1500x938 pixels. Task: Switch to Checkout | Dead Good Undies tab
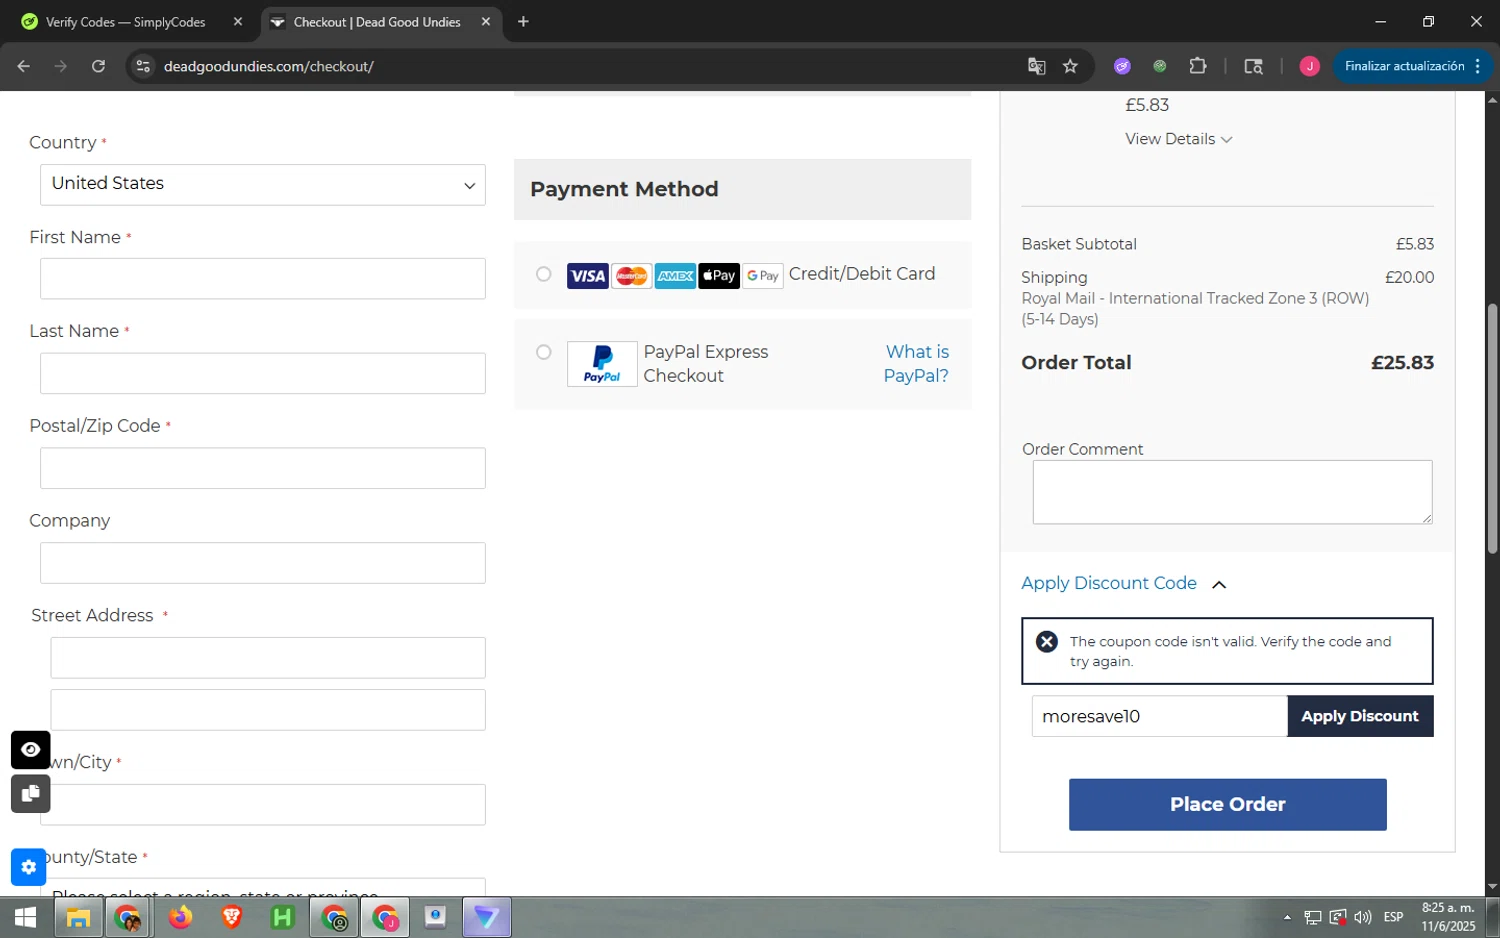(x=377, y=21)
